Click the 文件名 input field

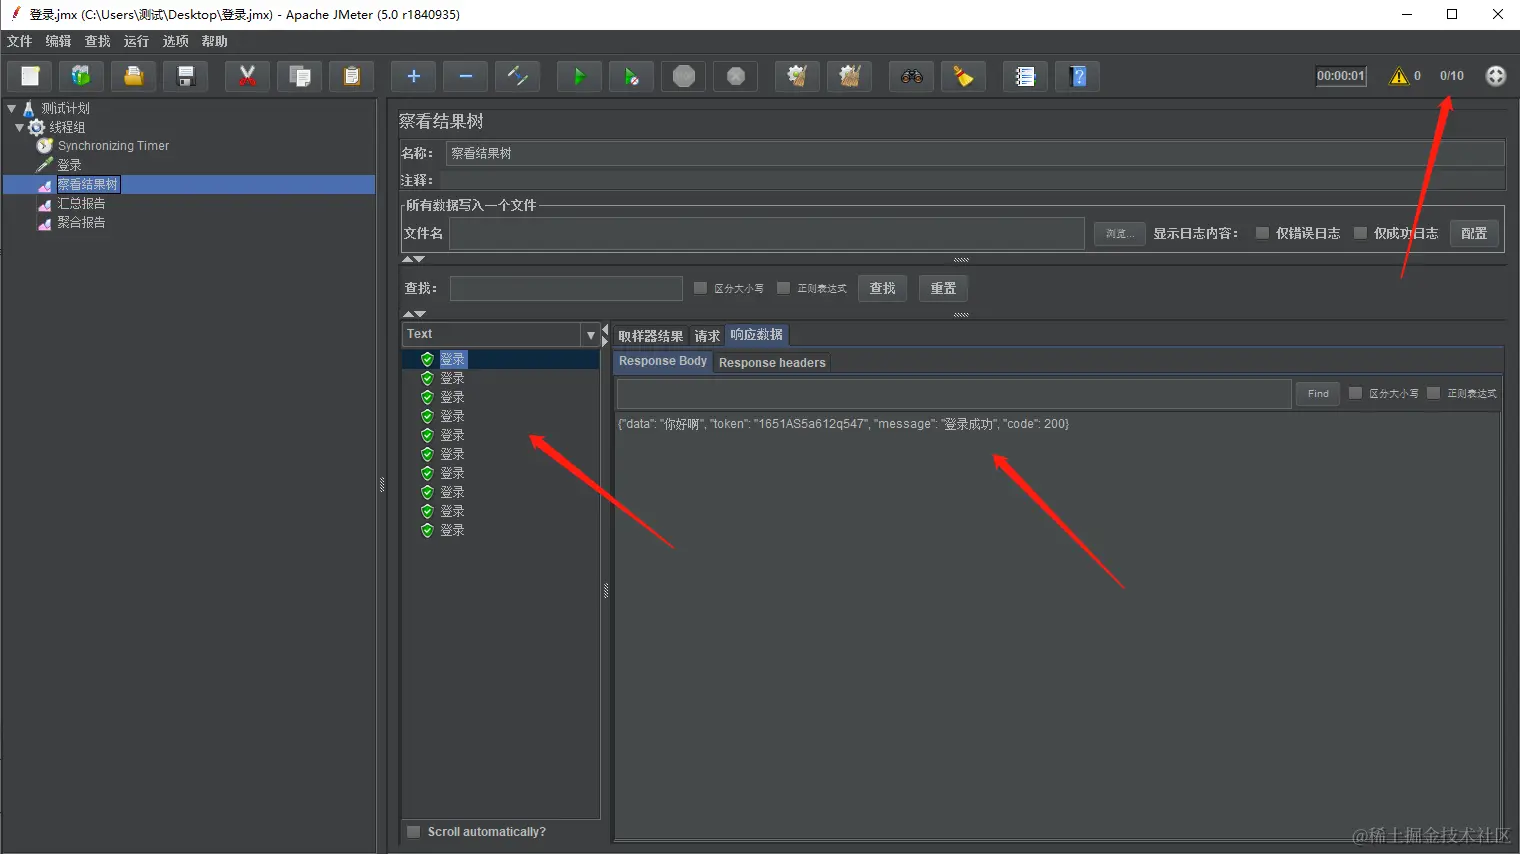coord(767,233)
